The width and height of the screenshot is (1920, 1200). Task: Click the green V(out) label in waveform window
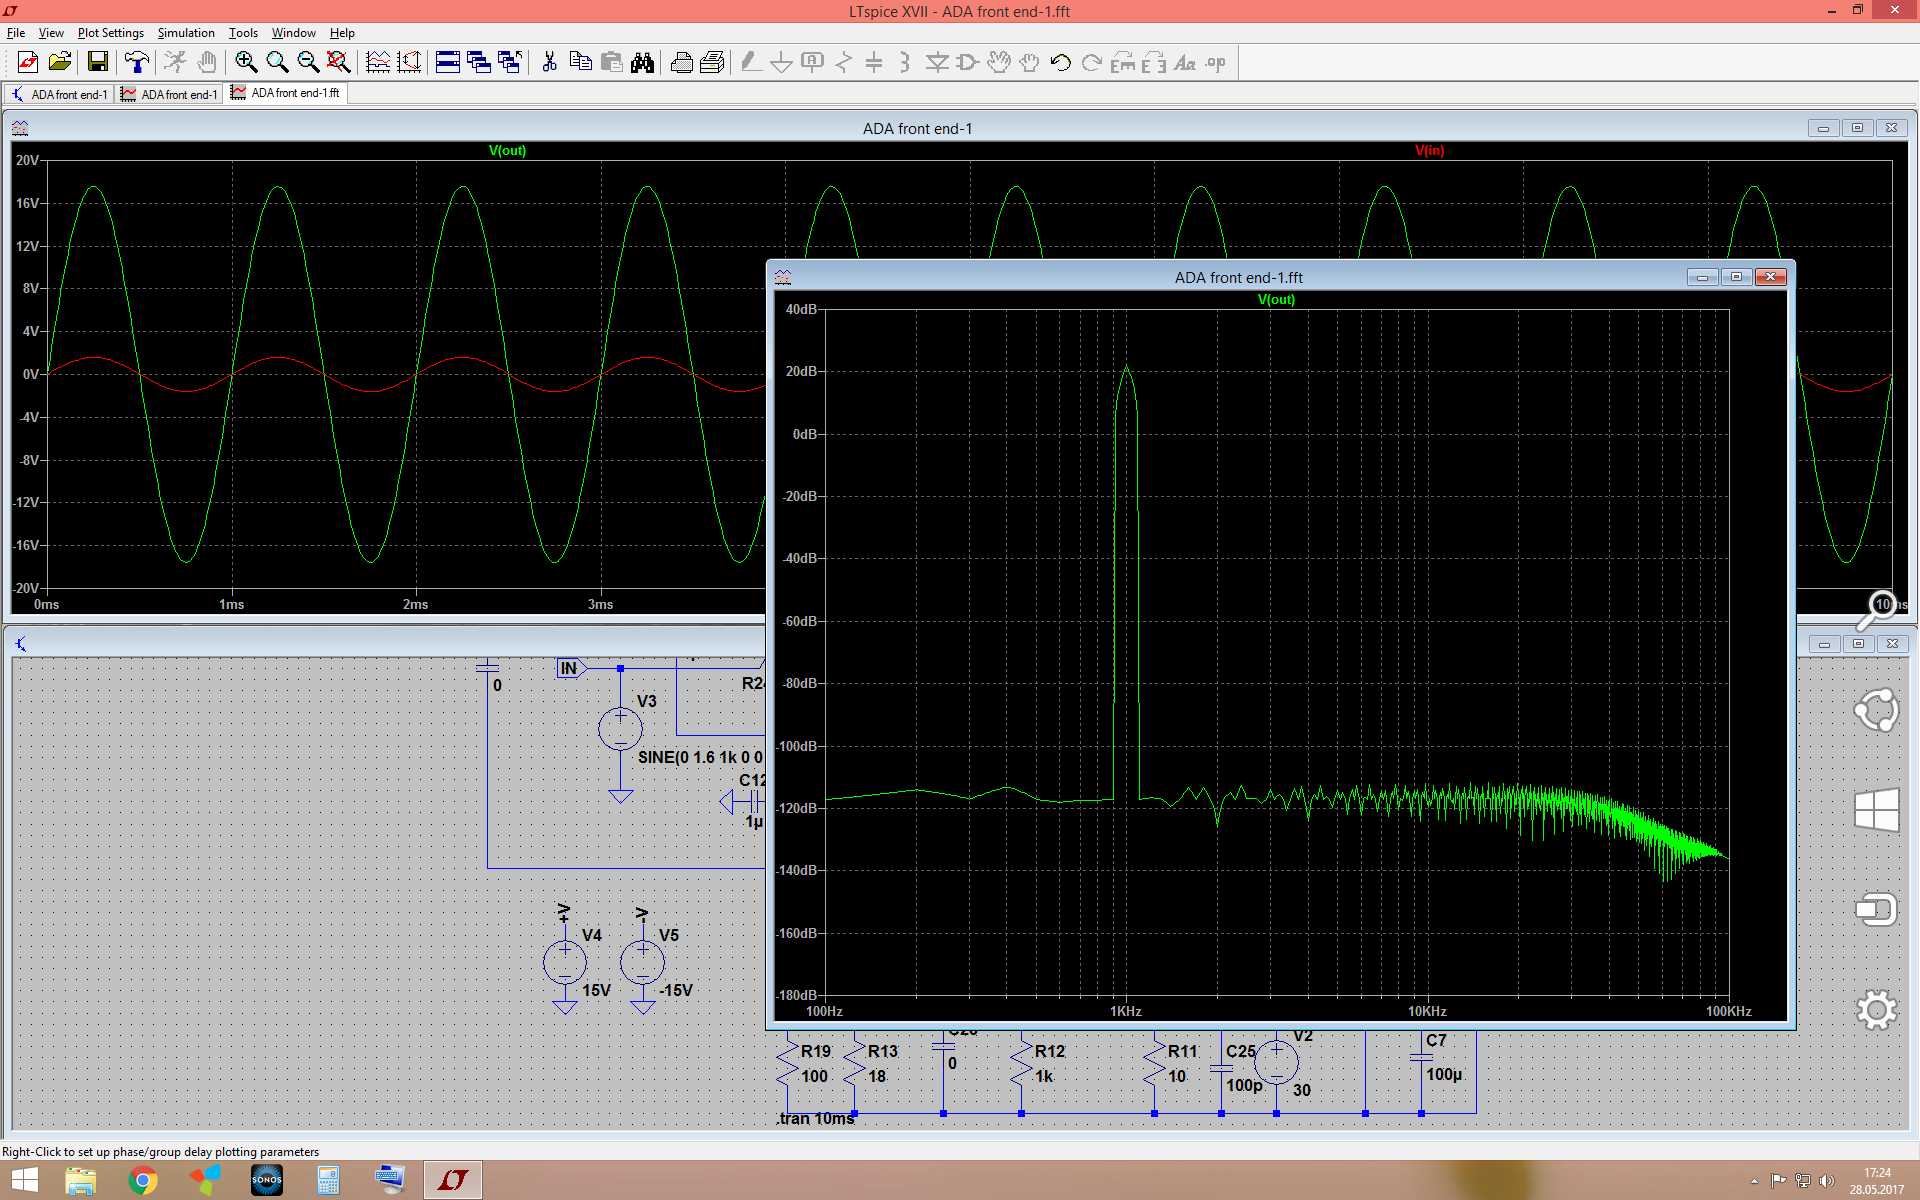507,151
